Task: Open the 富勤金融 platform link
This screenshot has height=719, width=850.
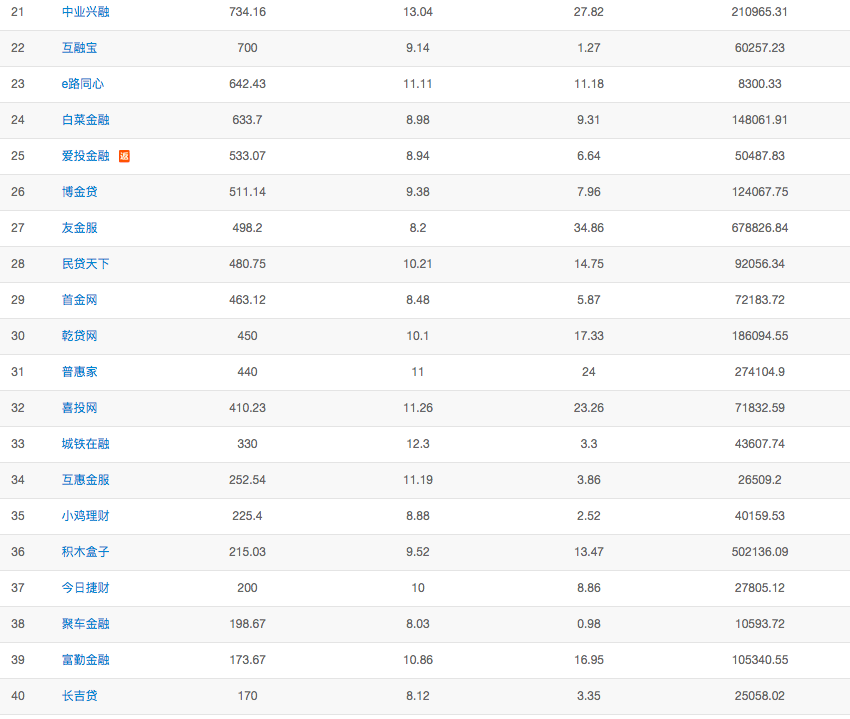Action: [86, 660]
